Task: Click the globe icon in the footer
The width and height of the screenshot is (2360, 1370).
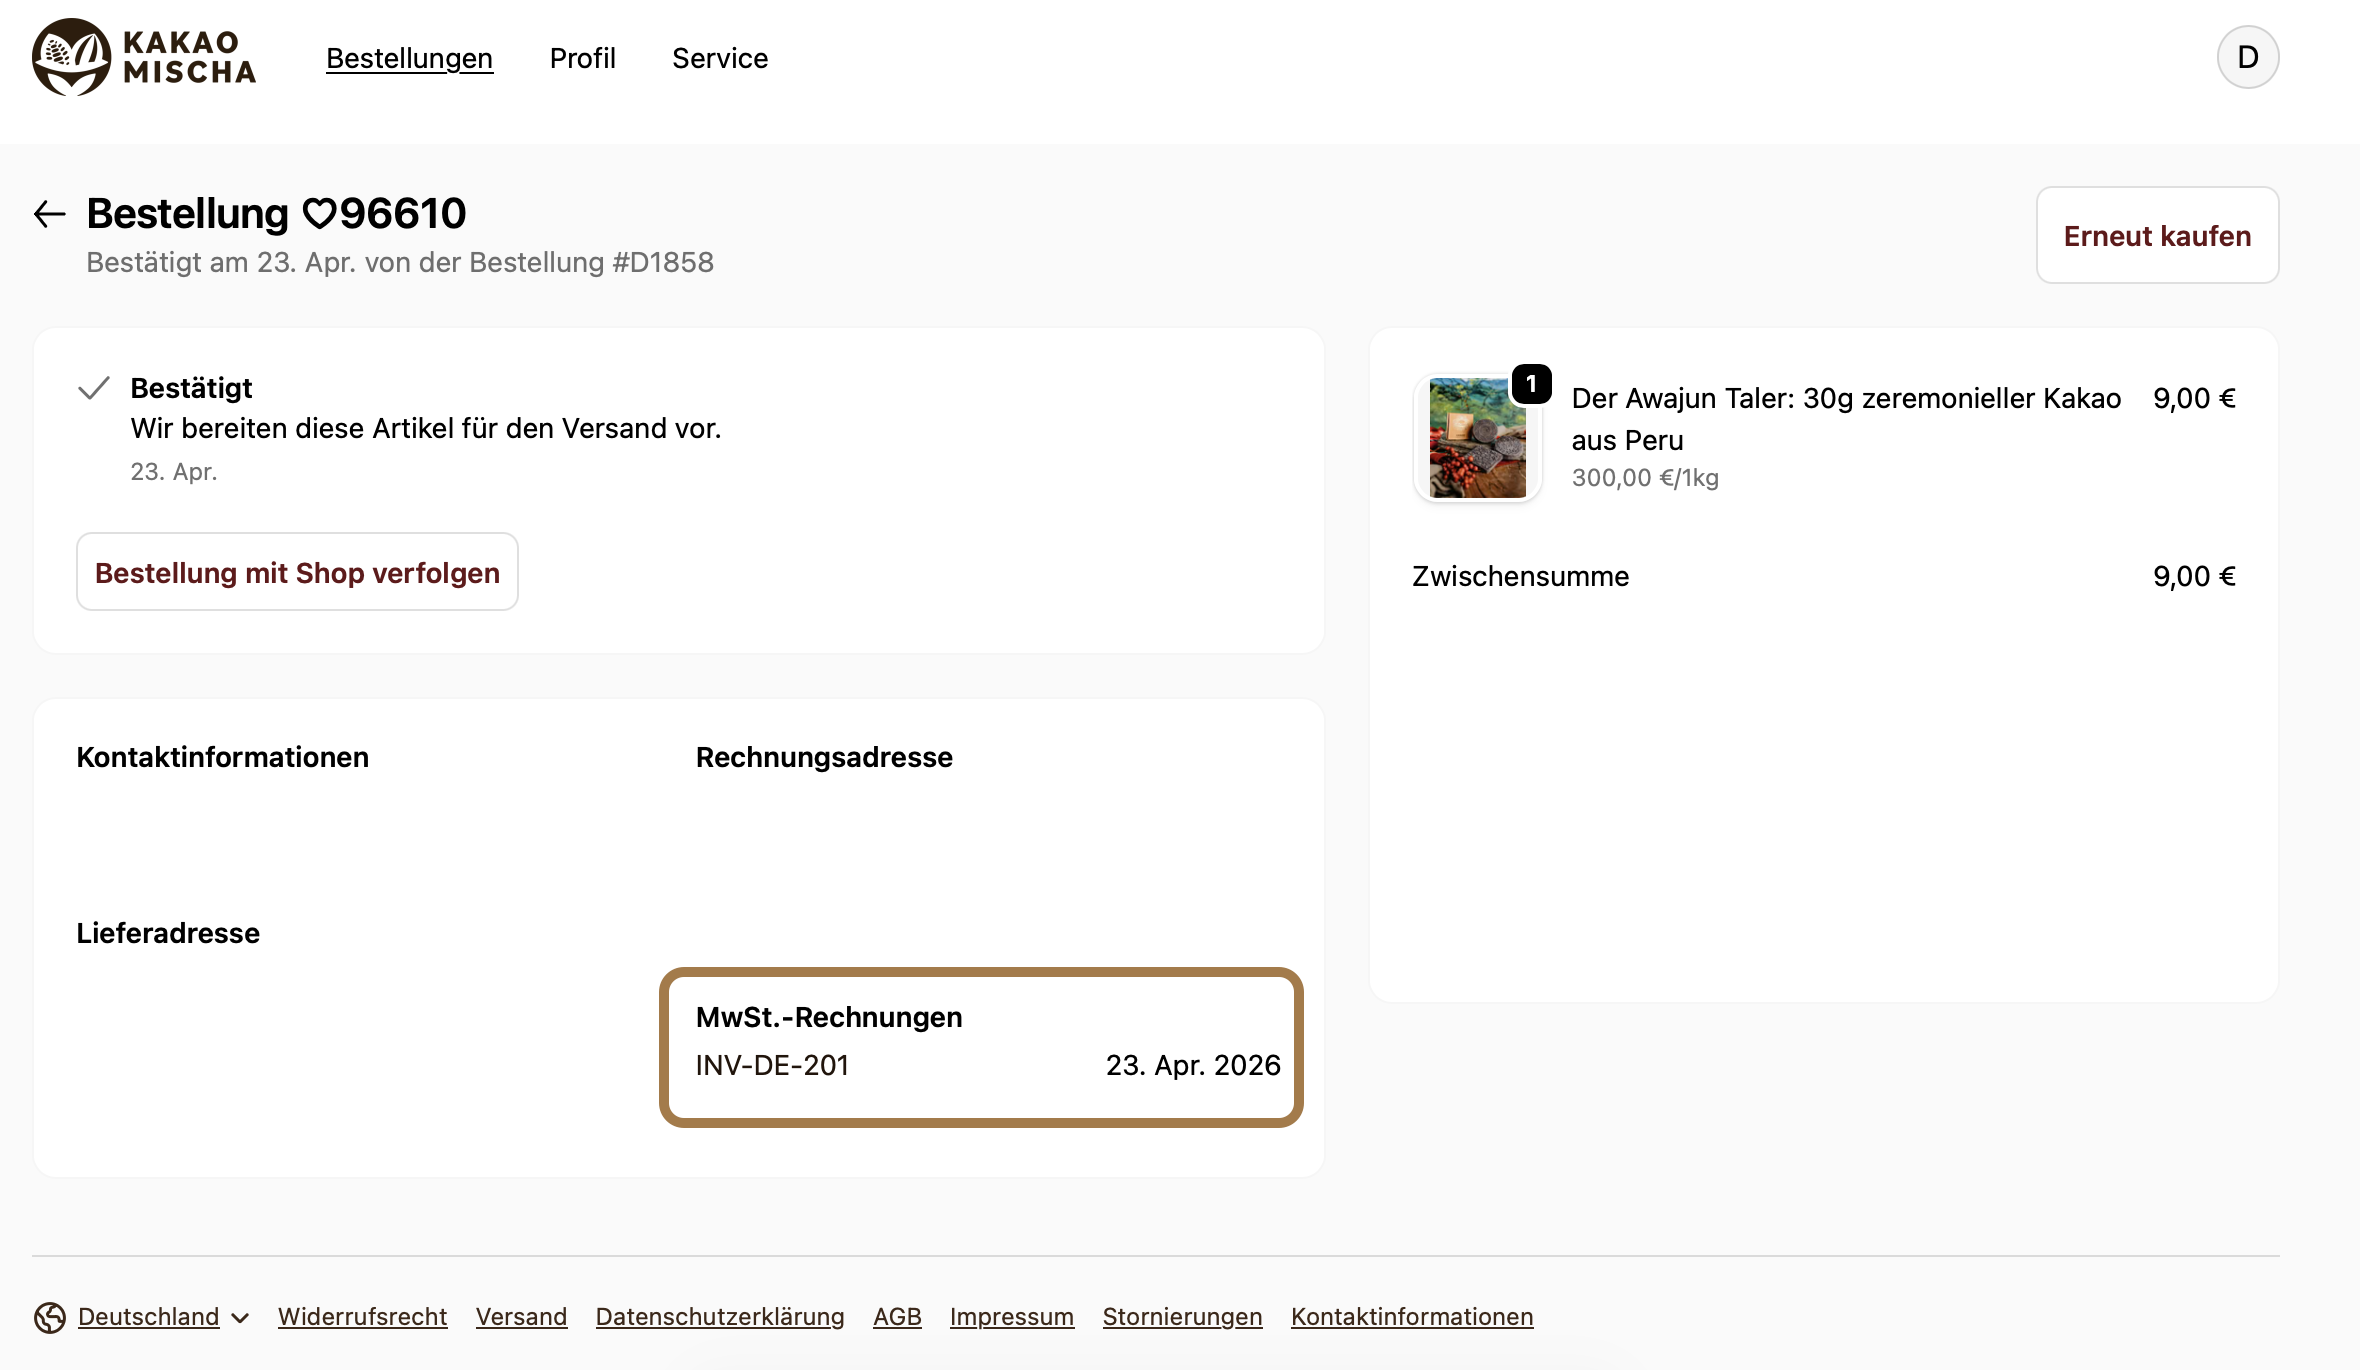Action: (x=50, y=1317)
